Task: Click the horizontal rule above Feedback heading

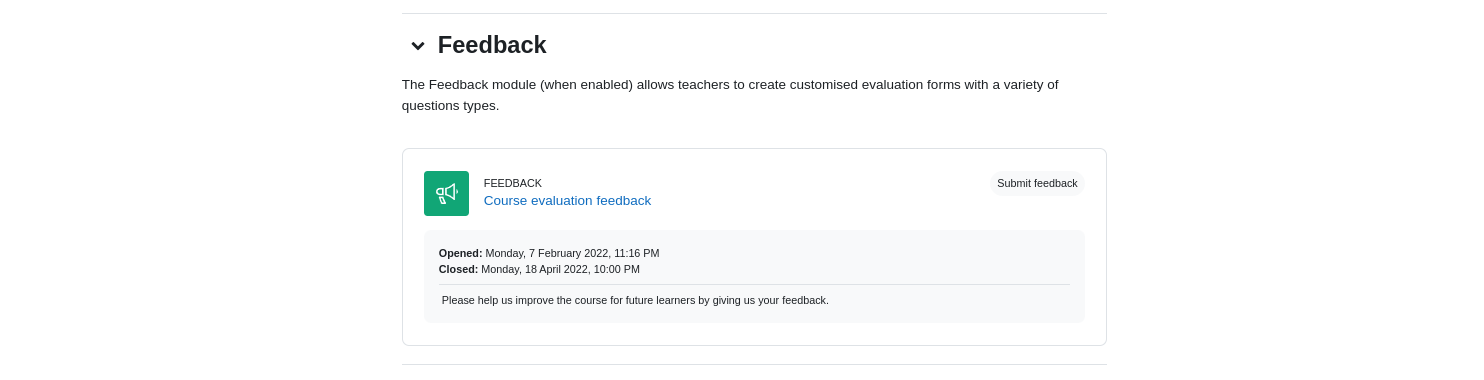Action: (x=754, y=13)
